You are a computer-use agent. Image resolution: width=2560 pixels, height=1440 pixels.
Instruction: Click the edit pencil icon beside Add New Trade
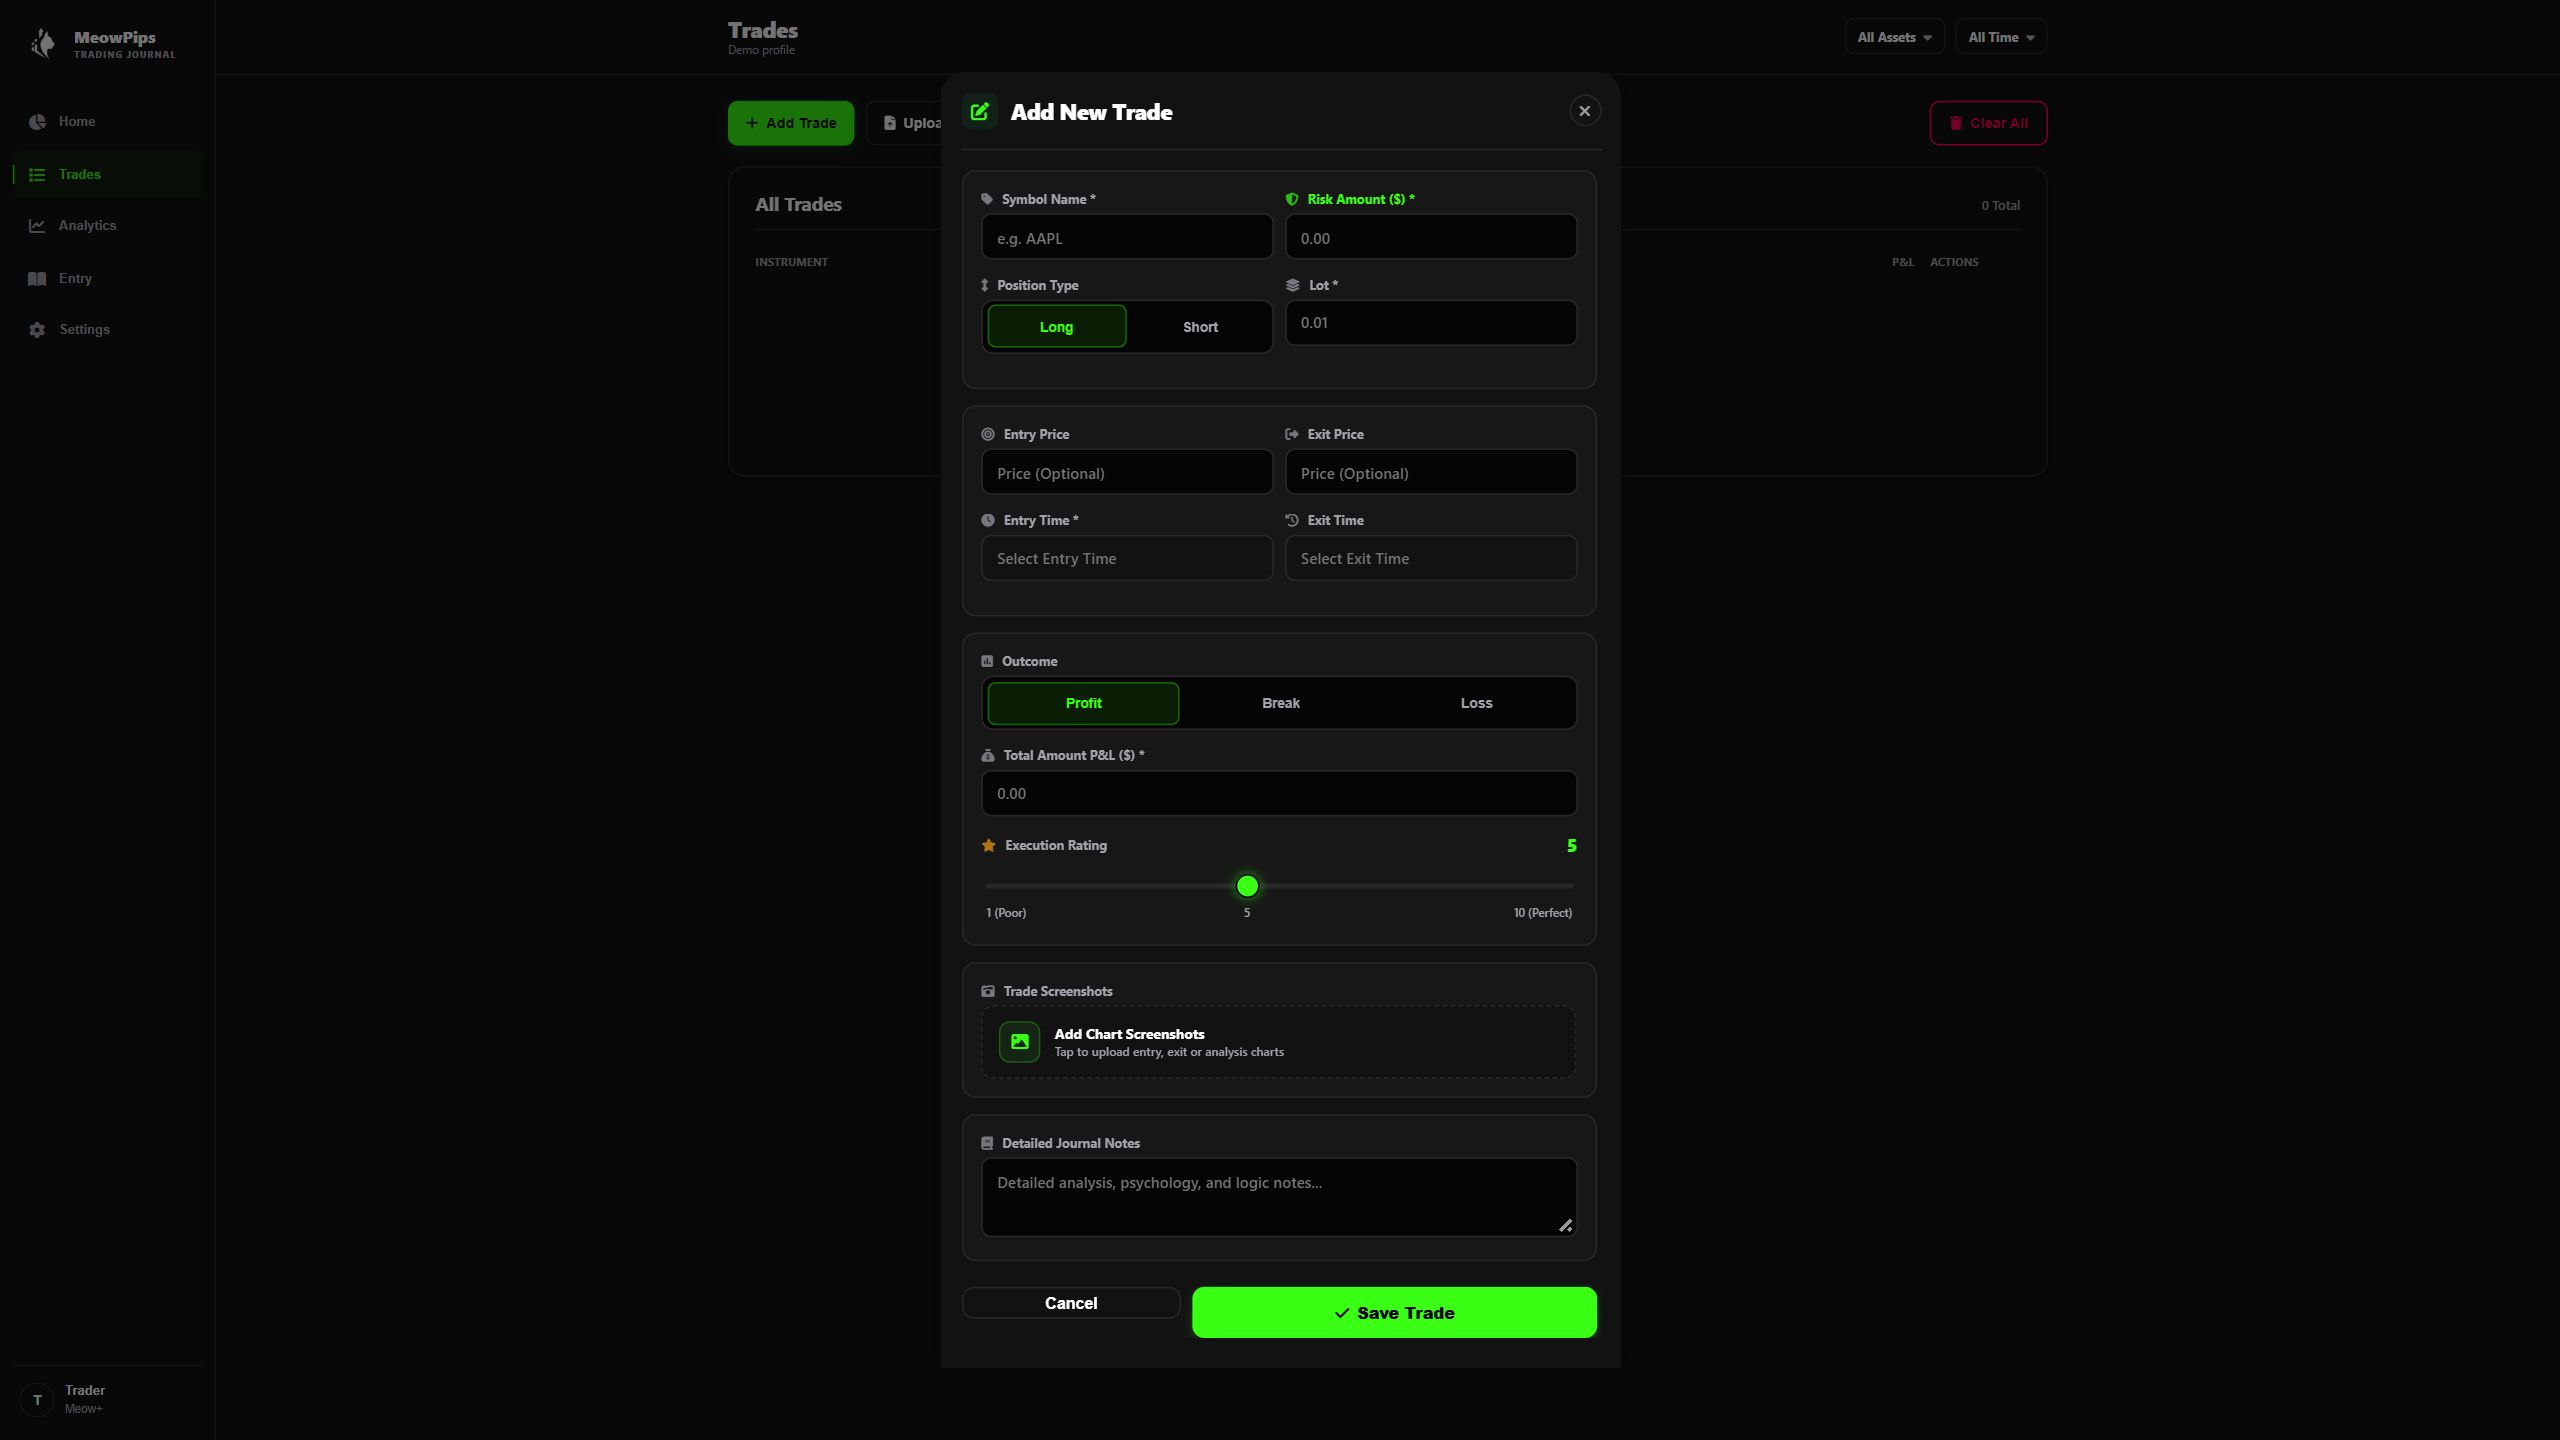pos(980,112)
